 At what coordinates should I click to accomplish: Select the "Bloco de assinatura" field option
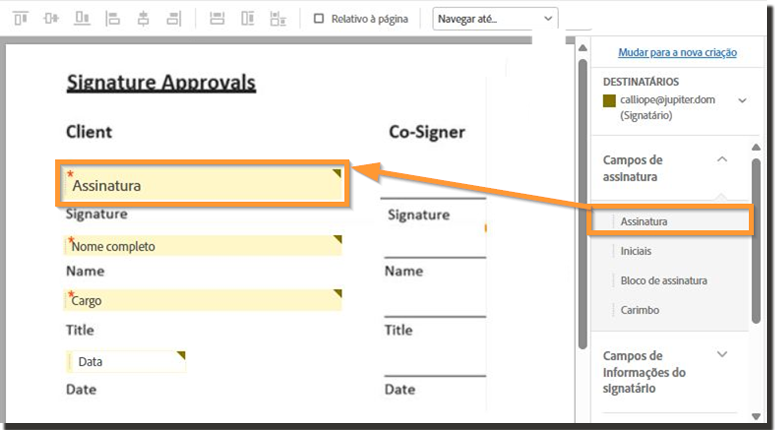point(663,280)
